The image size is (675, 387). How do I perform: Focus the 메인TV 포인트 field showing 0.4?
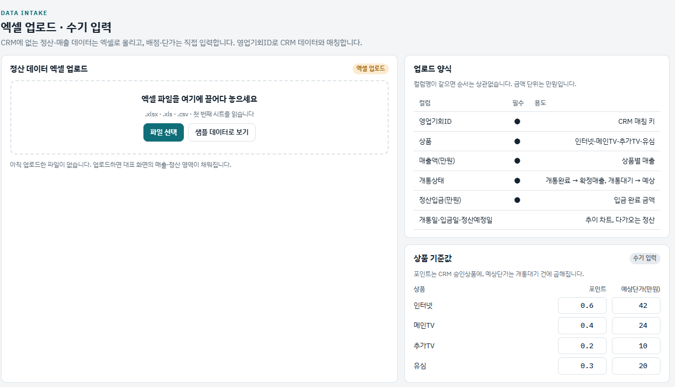(x=582, y=325)
